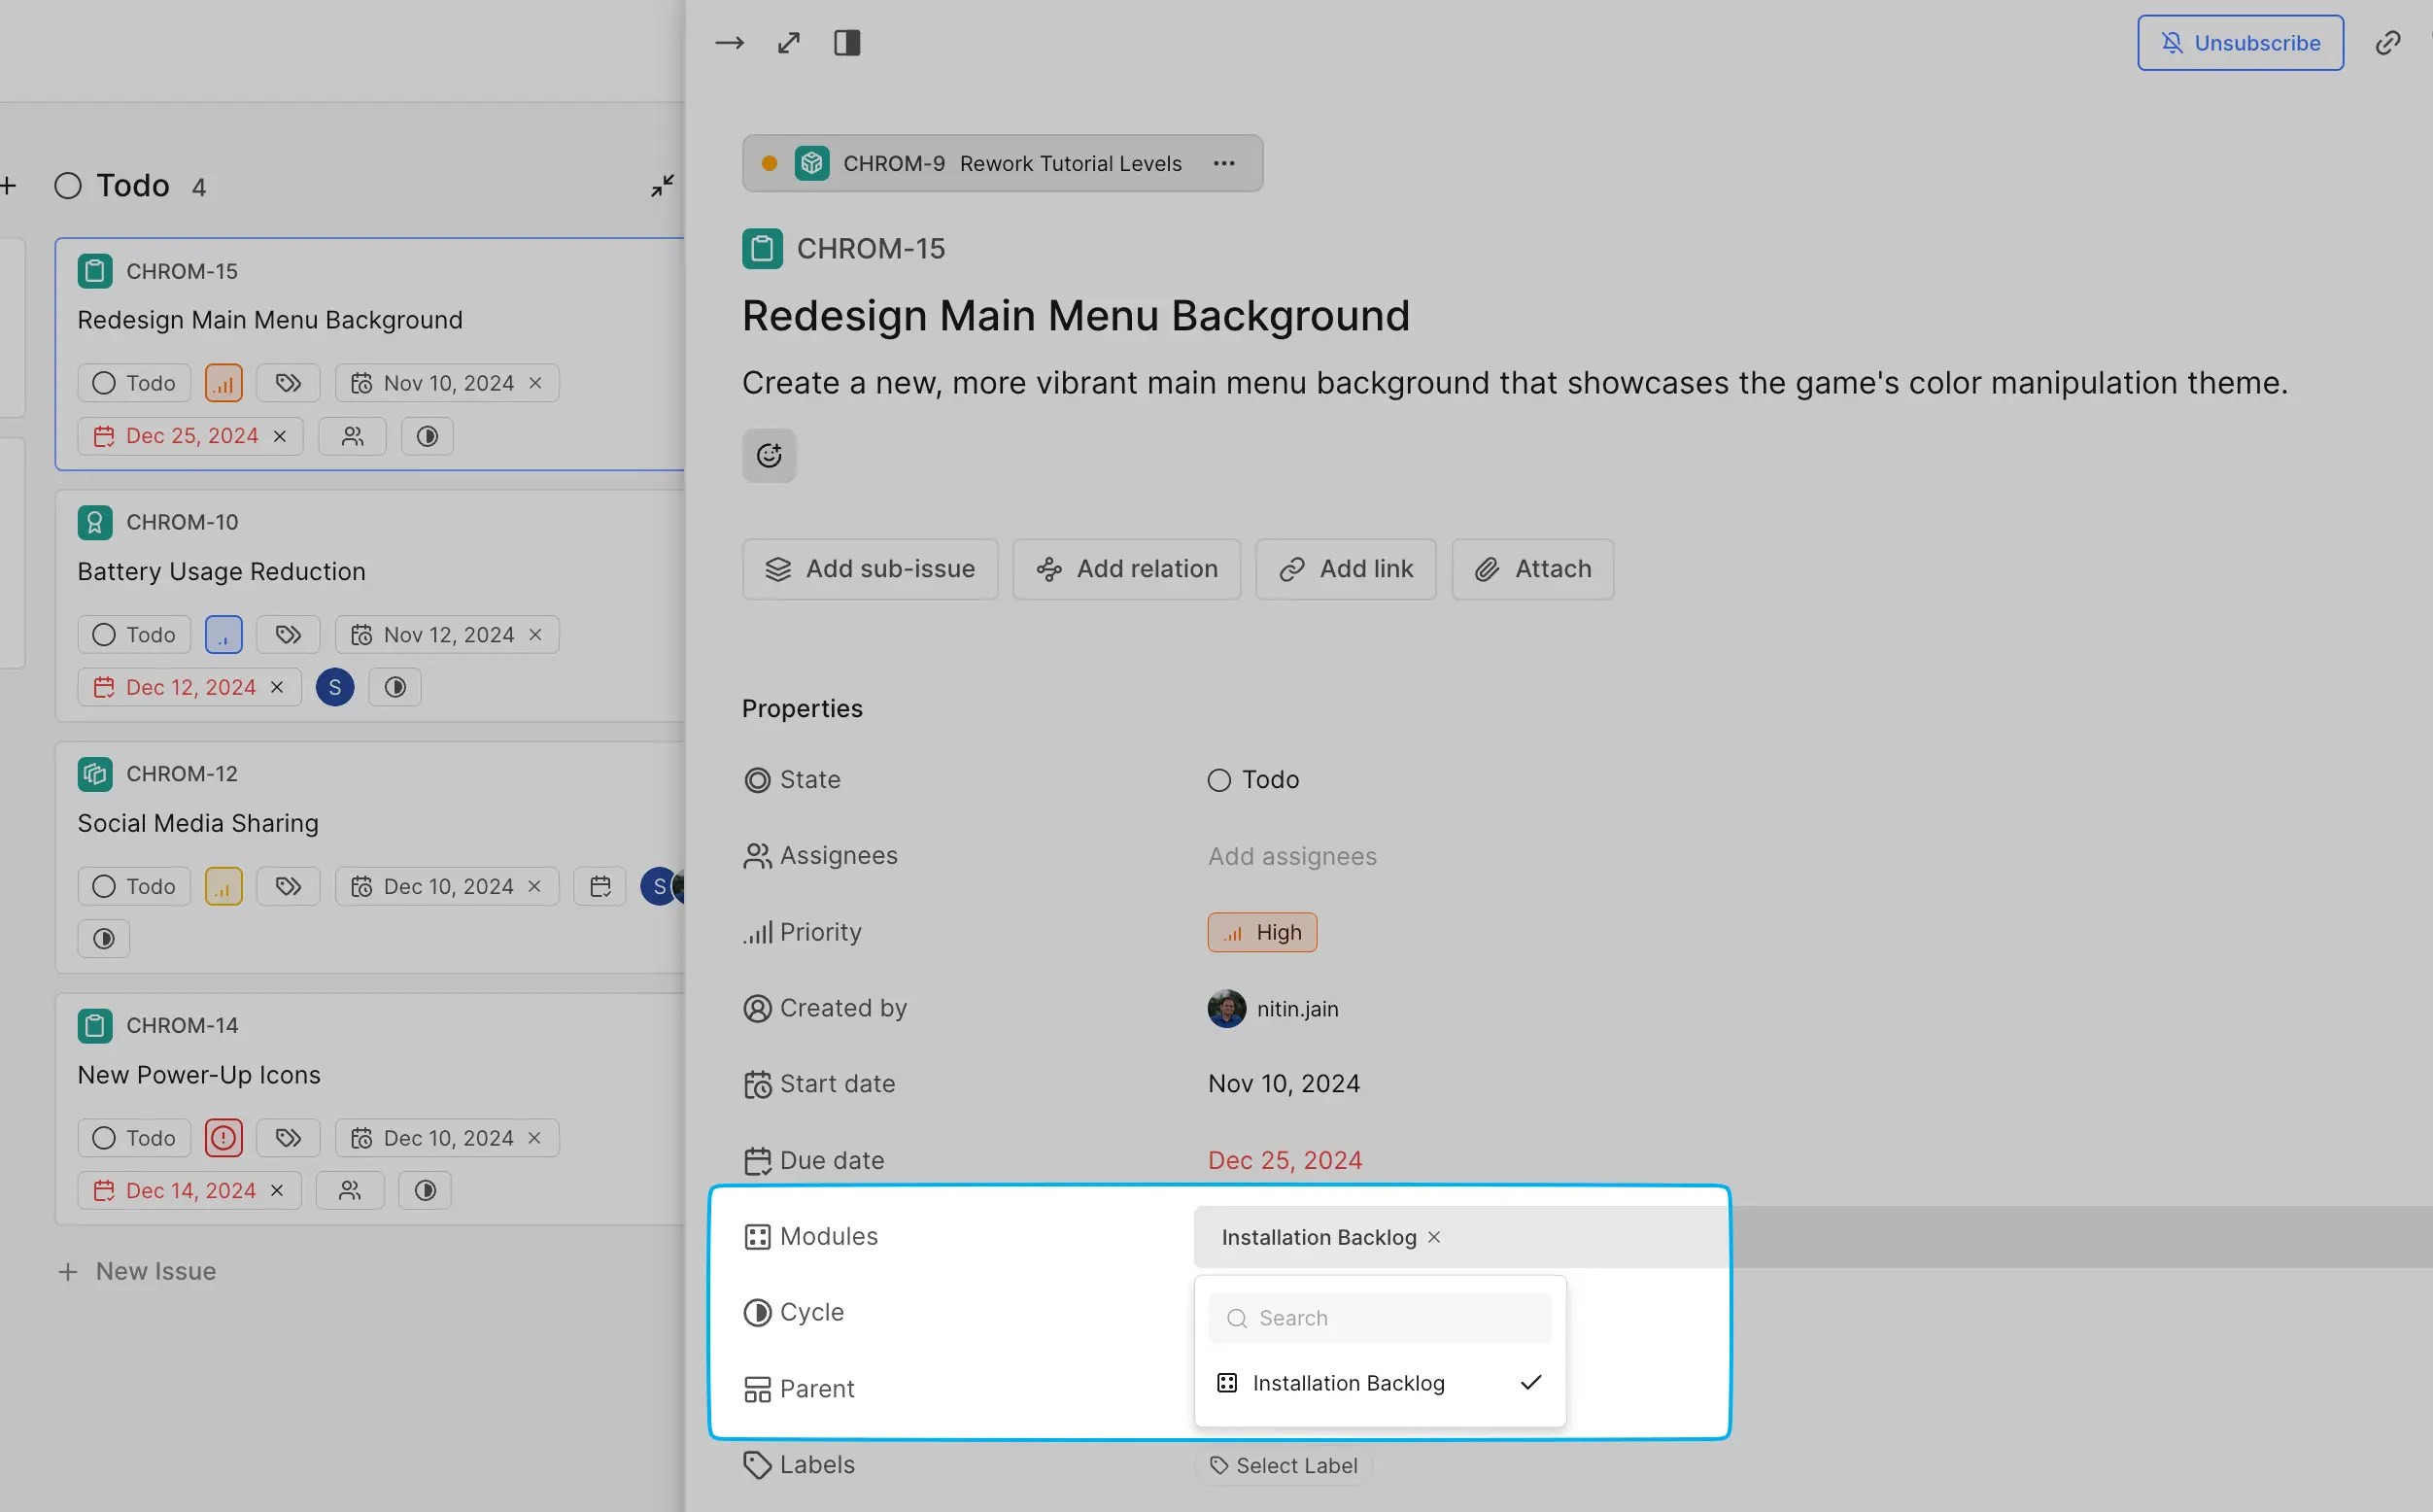2433x1512 pixels.
Task: Open the Select Label dropdown
Action: (x=1284, y=1466)
